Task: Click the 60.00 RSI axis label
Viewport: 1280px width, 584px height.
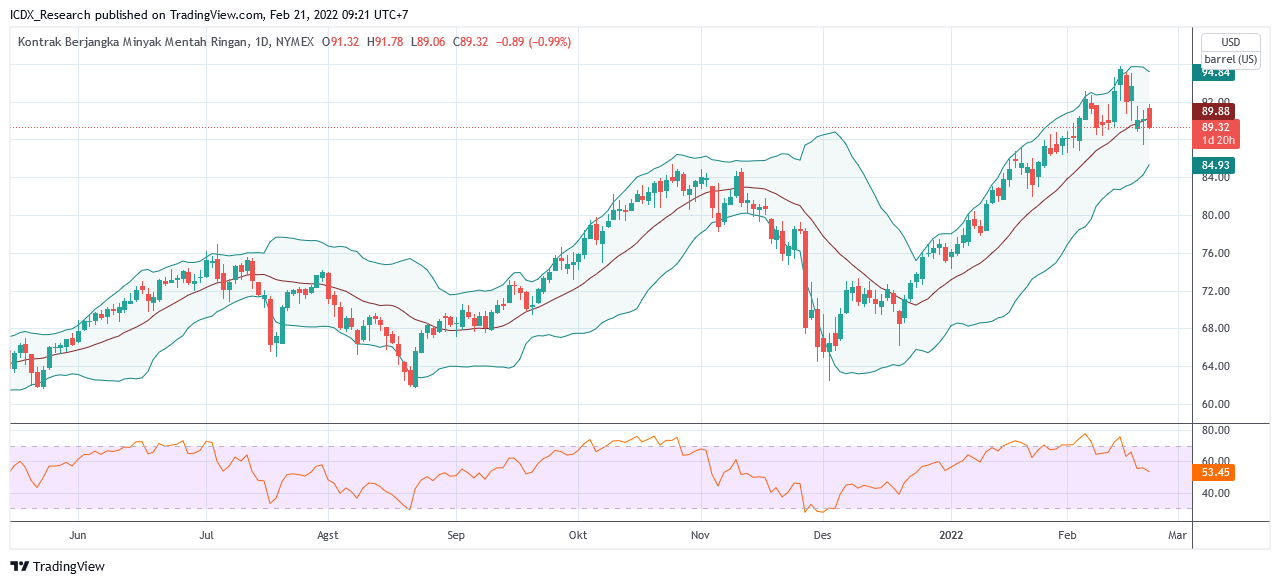Action: pyautogui.click(x=1215, y=461)
